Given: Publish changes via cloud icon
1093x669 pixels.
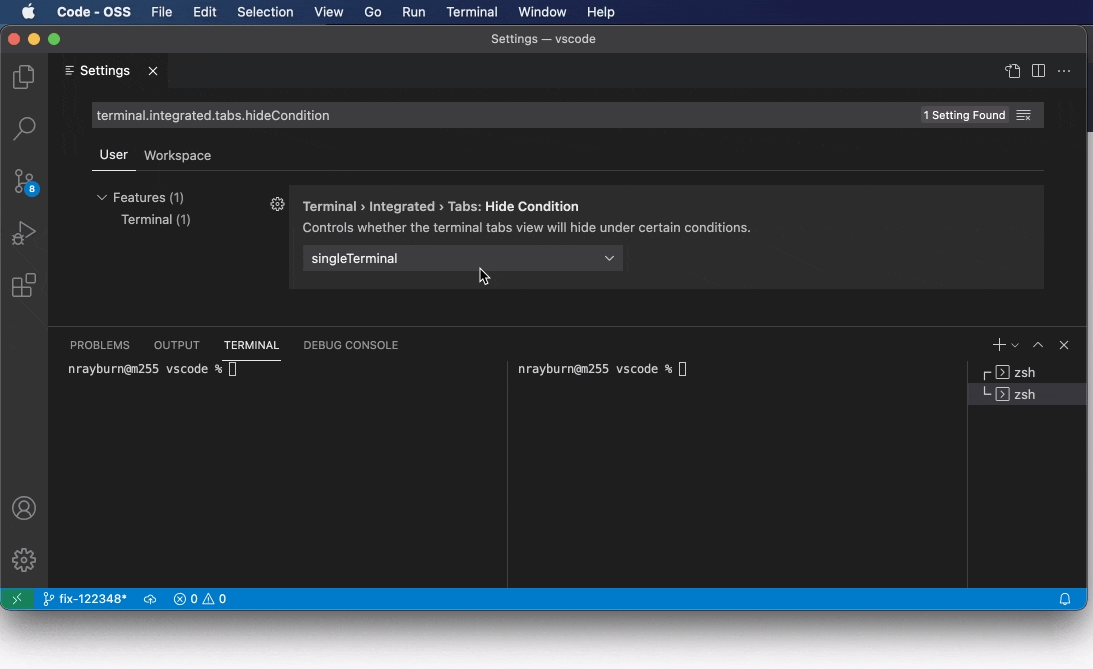Looking at the screenshot, I should tap(150, 599).
